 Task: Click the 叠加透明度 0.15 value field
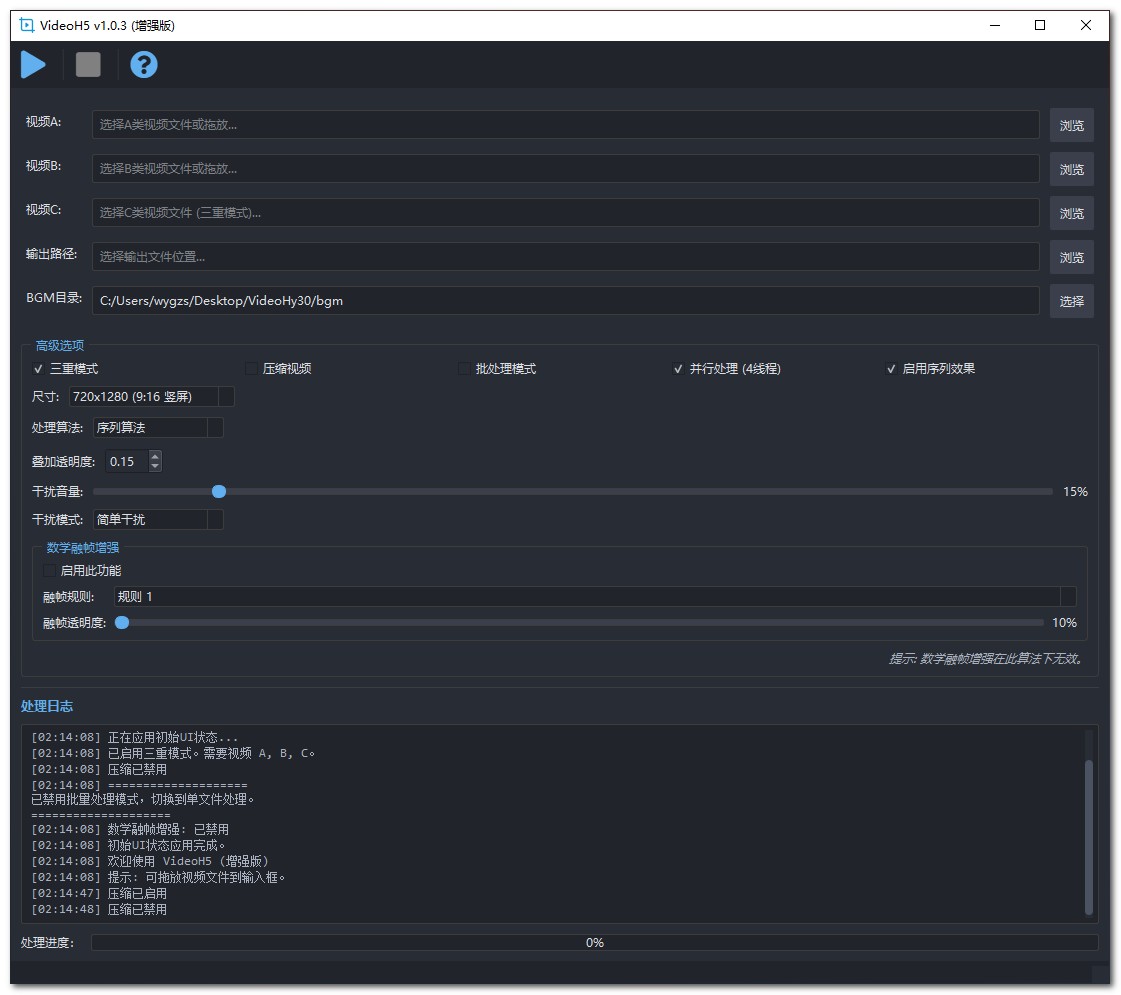[127, 462]
